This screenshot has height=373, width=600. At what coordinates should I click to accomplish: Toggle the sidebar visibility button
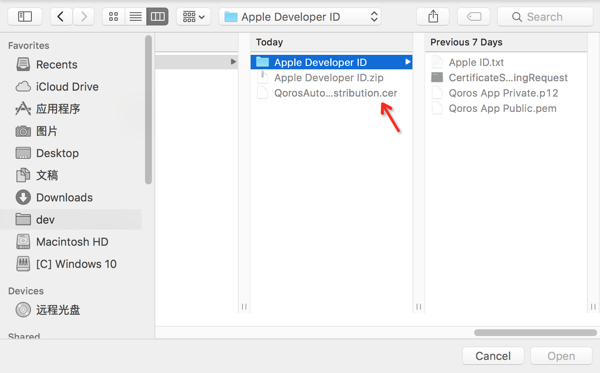[x=25, y=16]
